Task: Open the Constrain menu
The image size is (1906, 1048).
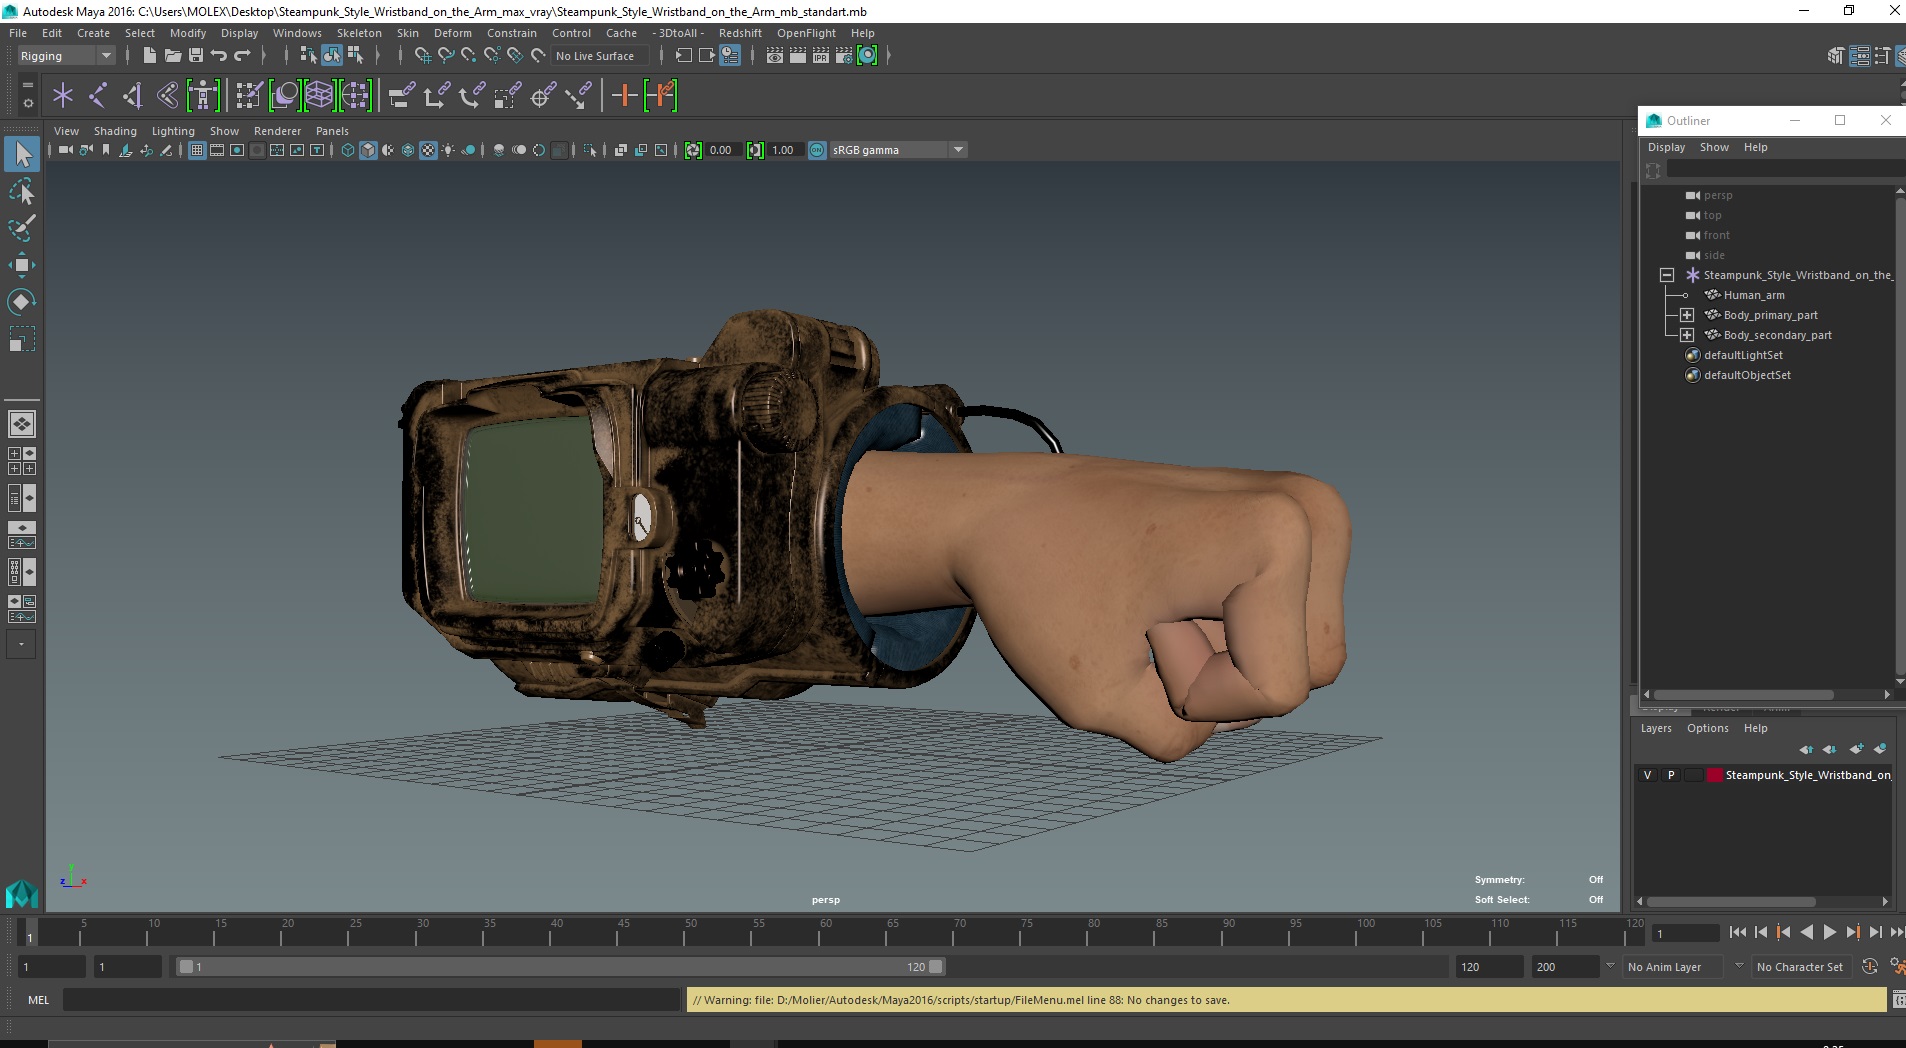Action: pyautogui.click(x=512, y=33)
